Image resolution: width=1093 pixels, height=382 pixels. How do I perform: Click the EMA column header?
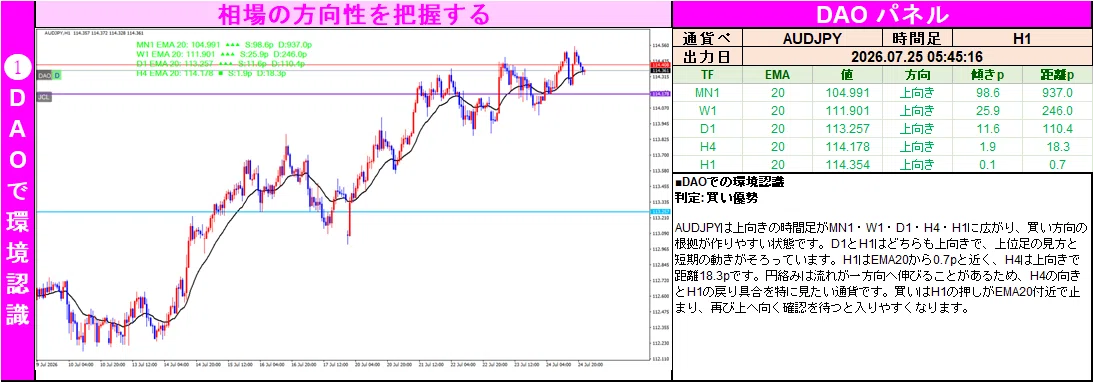tap(778, 75)
